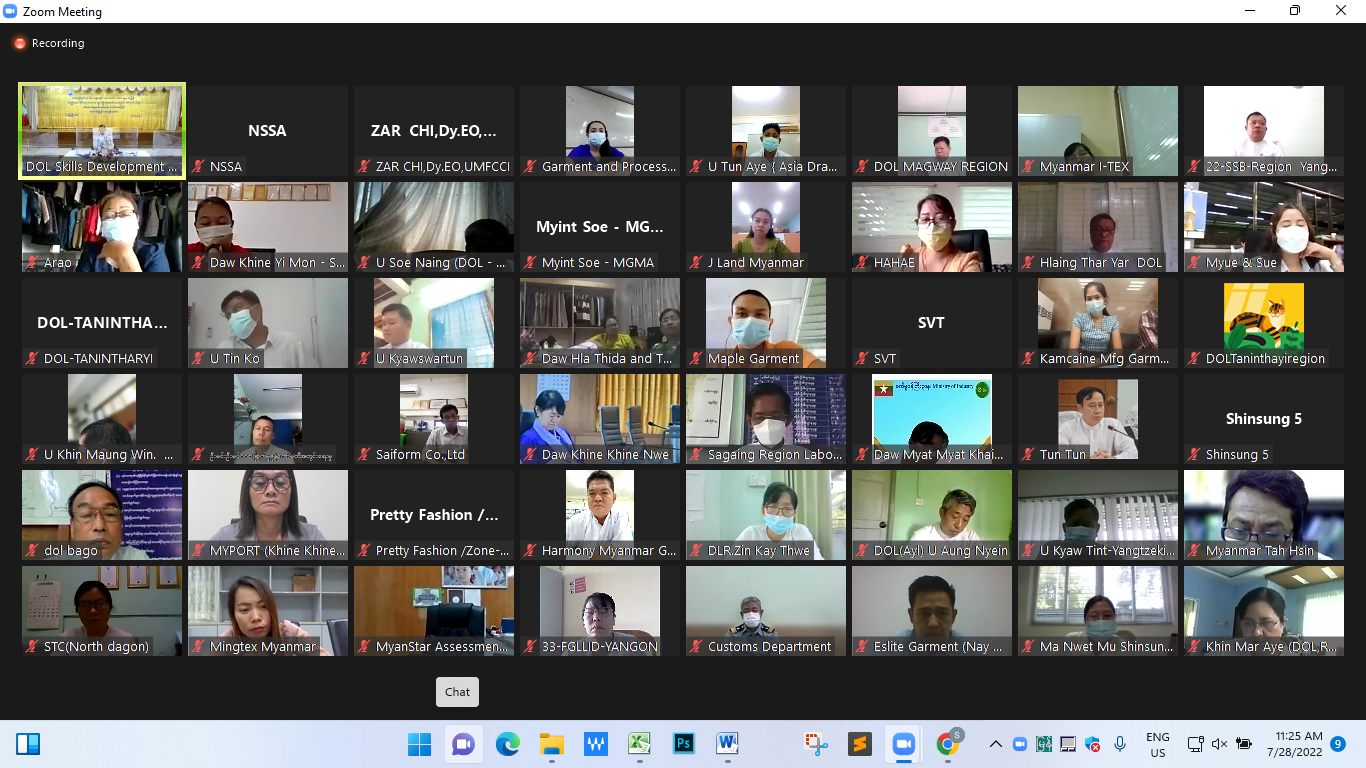Open the Windows Start menu
1366x768 pixels.
pos(420,744)
